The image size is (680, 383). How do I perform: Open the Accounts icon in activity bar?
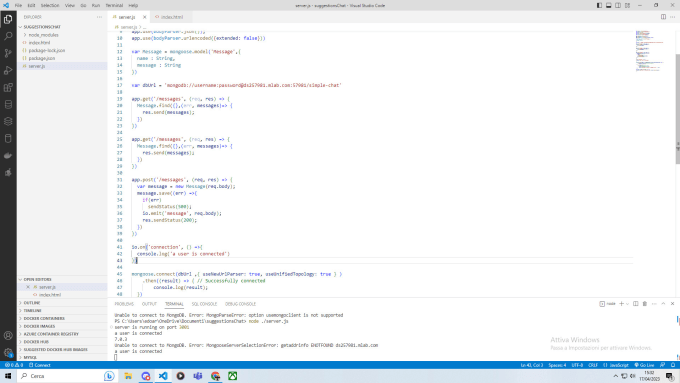click(x=8, y=335)
